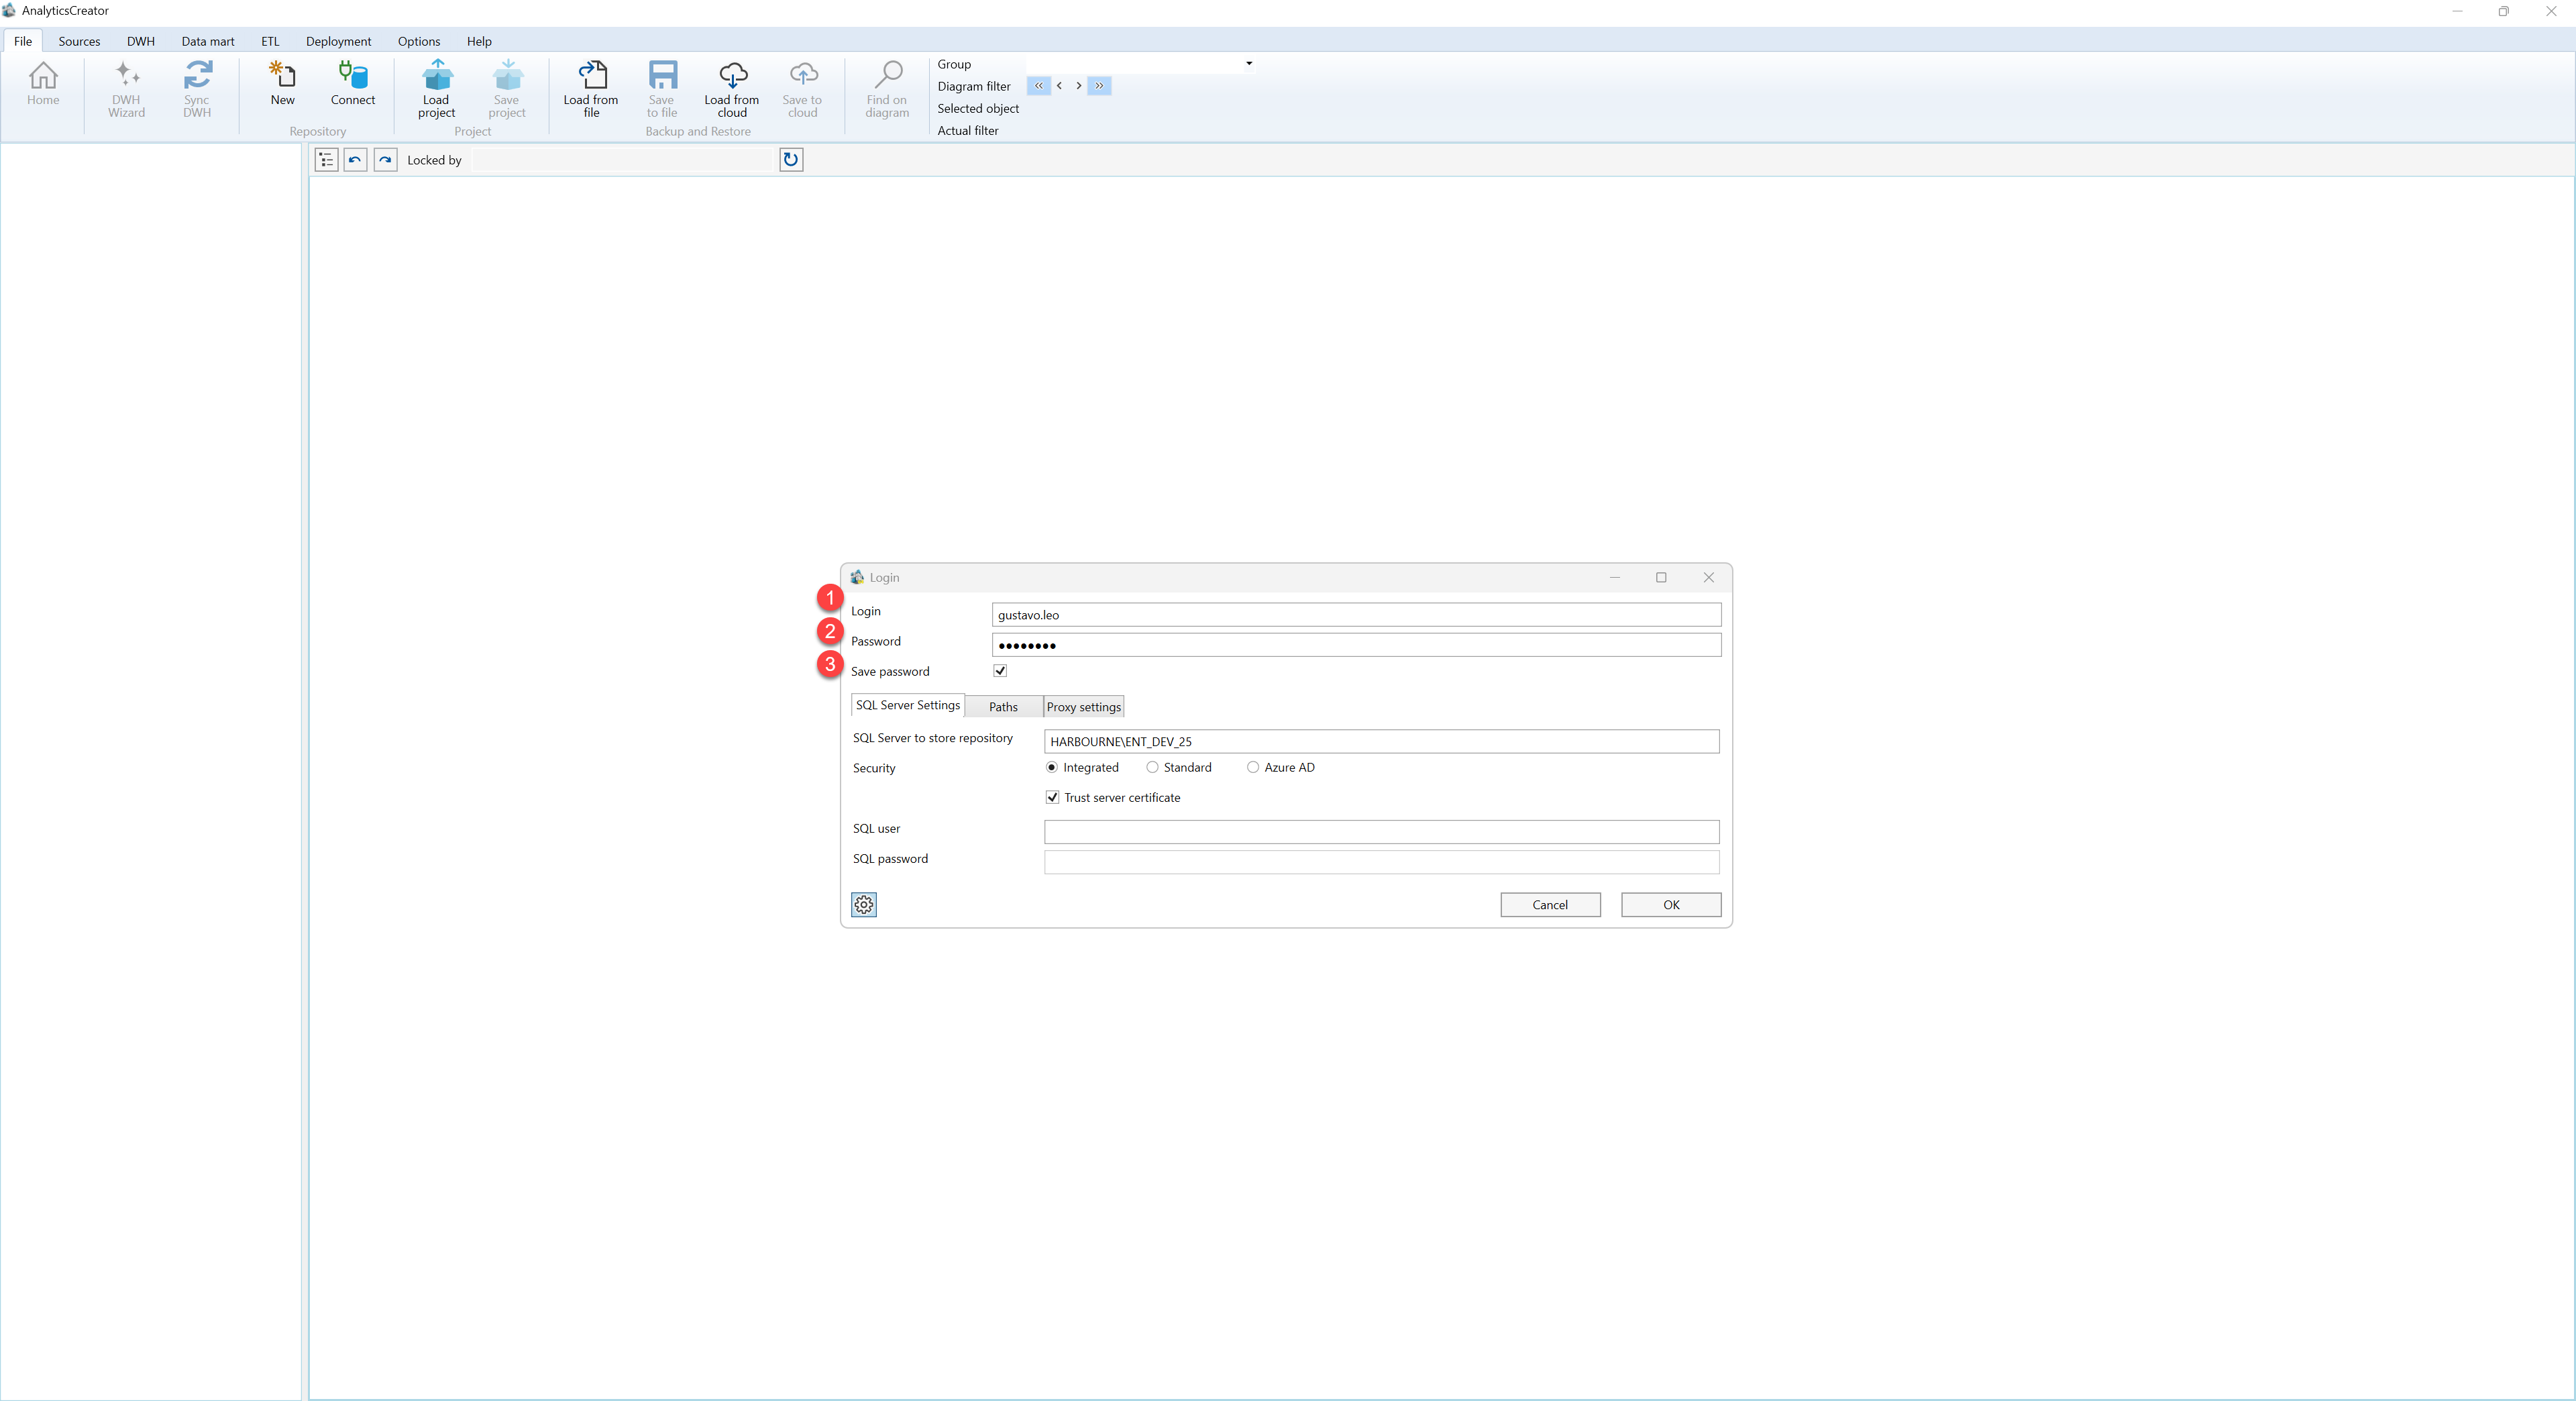Click SQL Server to store repository field

tap(1381, 742)
